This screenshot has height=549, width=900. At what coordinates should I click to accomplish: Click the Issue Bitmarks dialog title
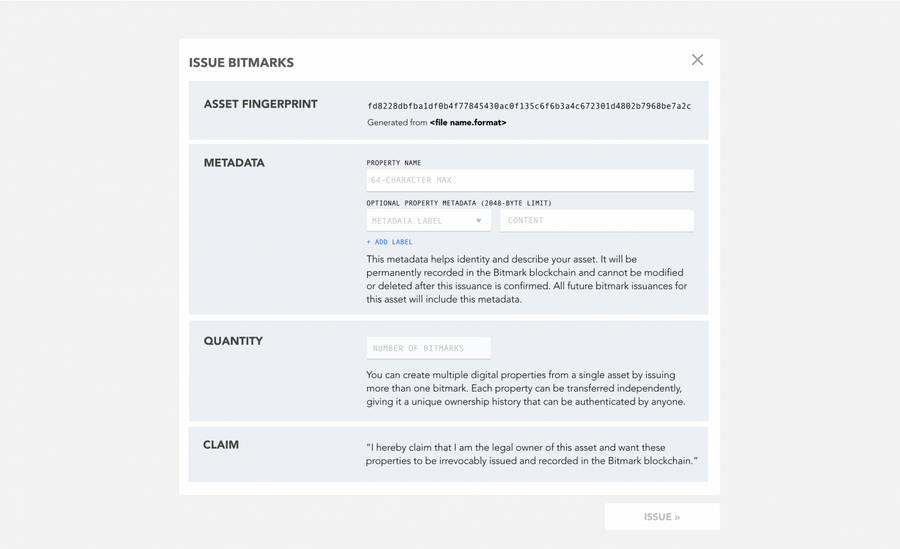[241, 63]
